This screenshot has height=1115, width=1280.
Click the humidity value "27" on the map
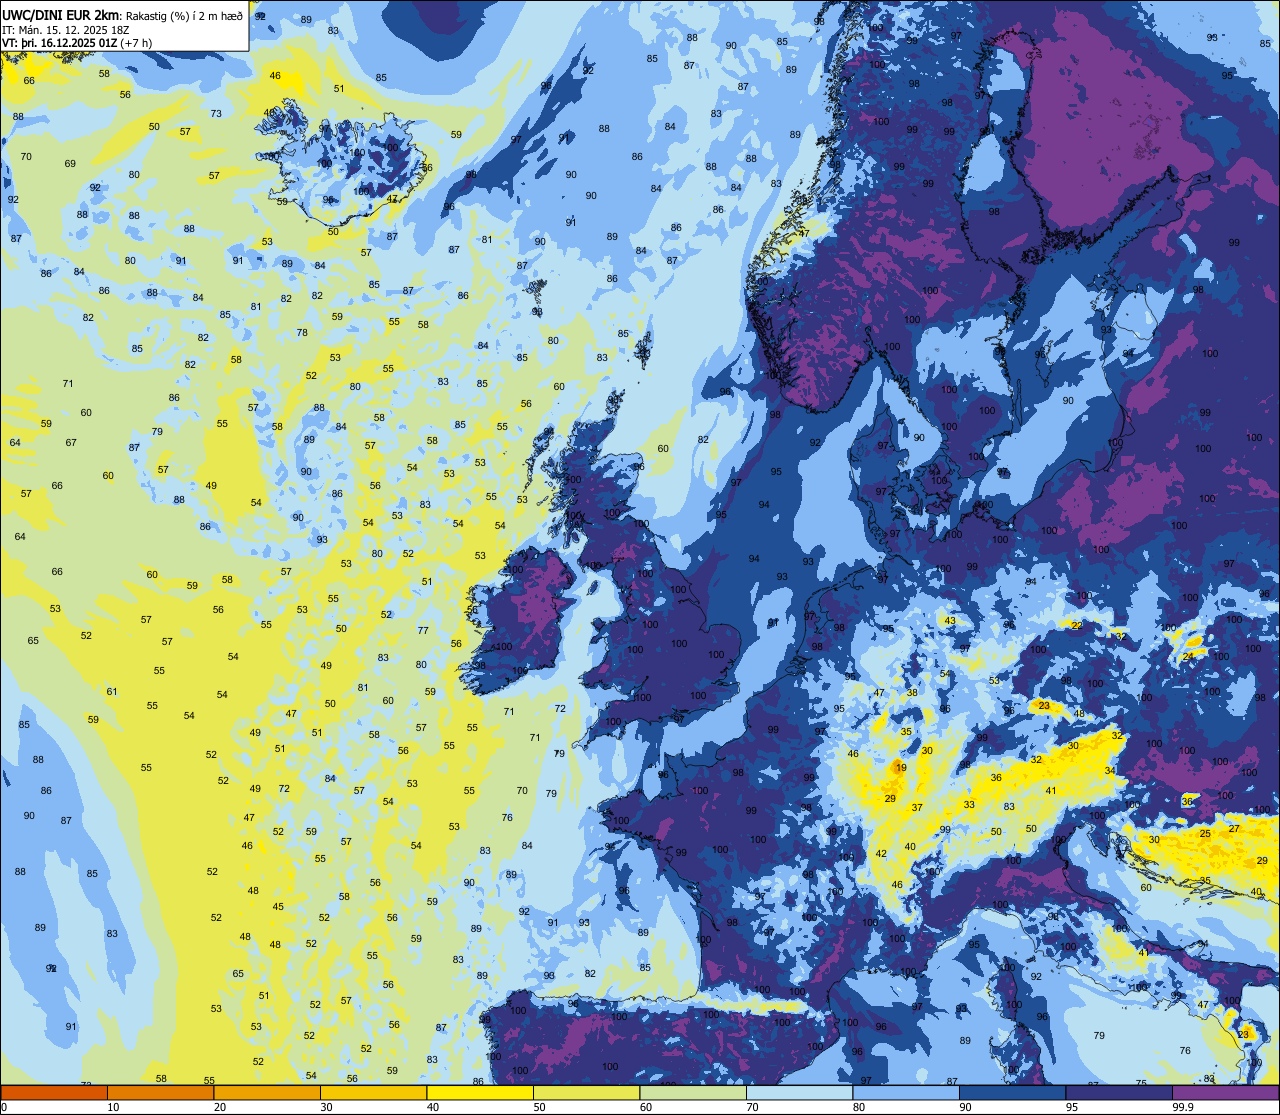pos(1234,829)
